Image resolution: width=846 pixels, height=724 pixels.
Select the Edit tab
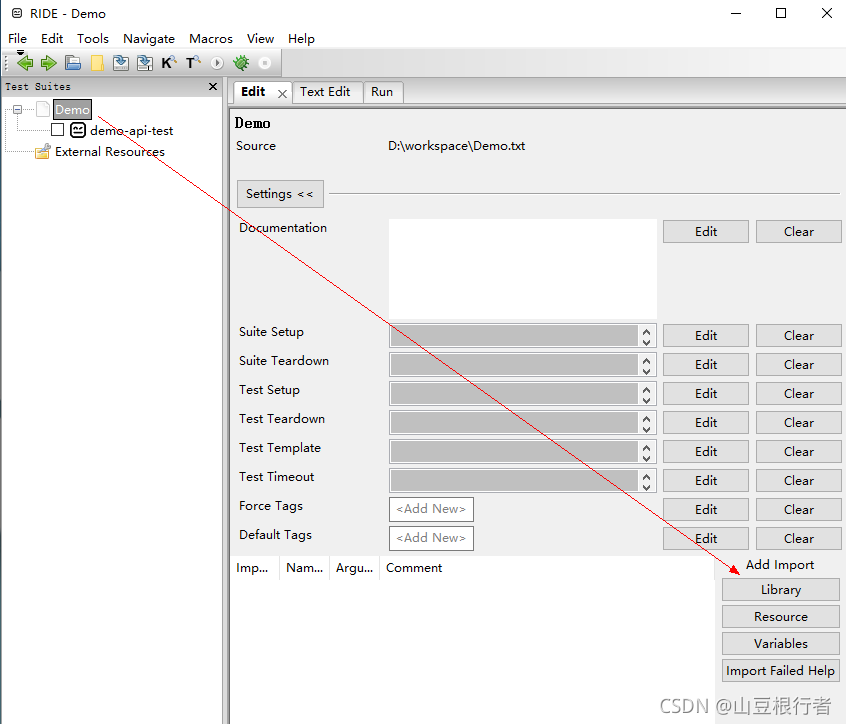(254, 92)
